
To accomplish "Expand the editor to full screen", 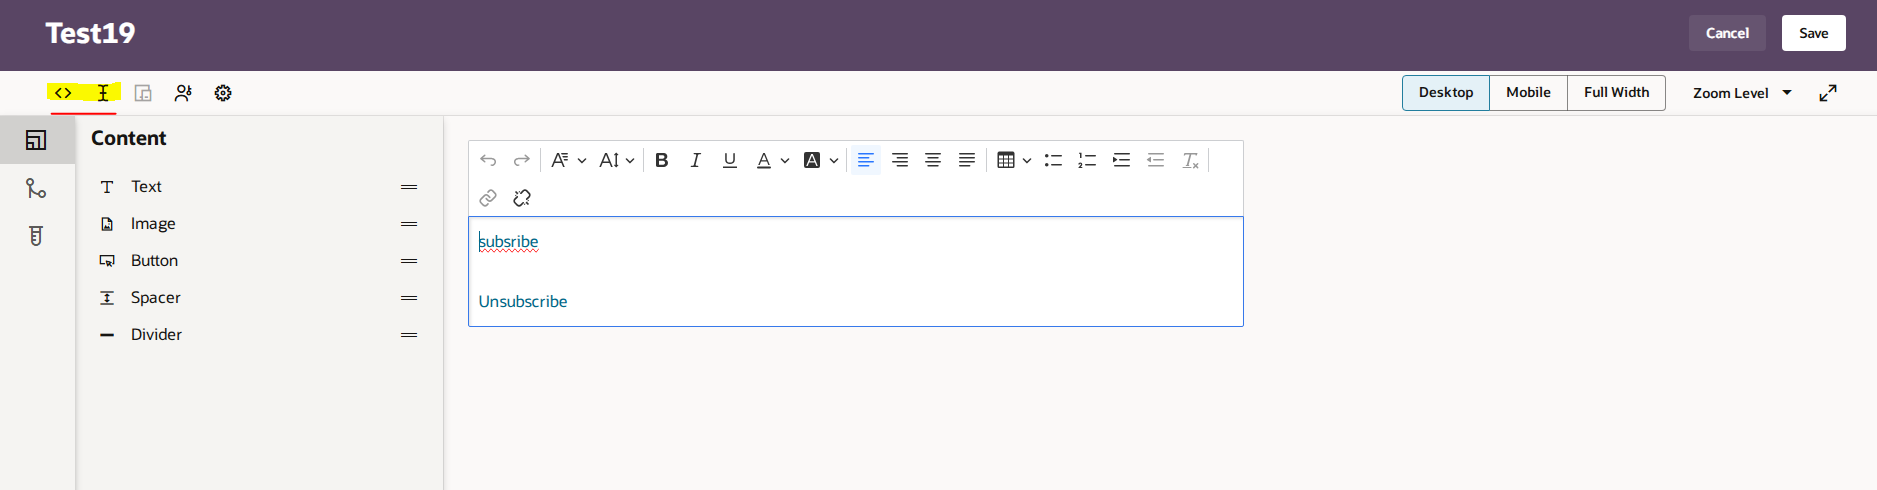I will pos(1828,93).
